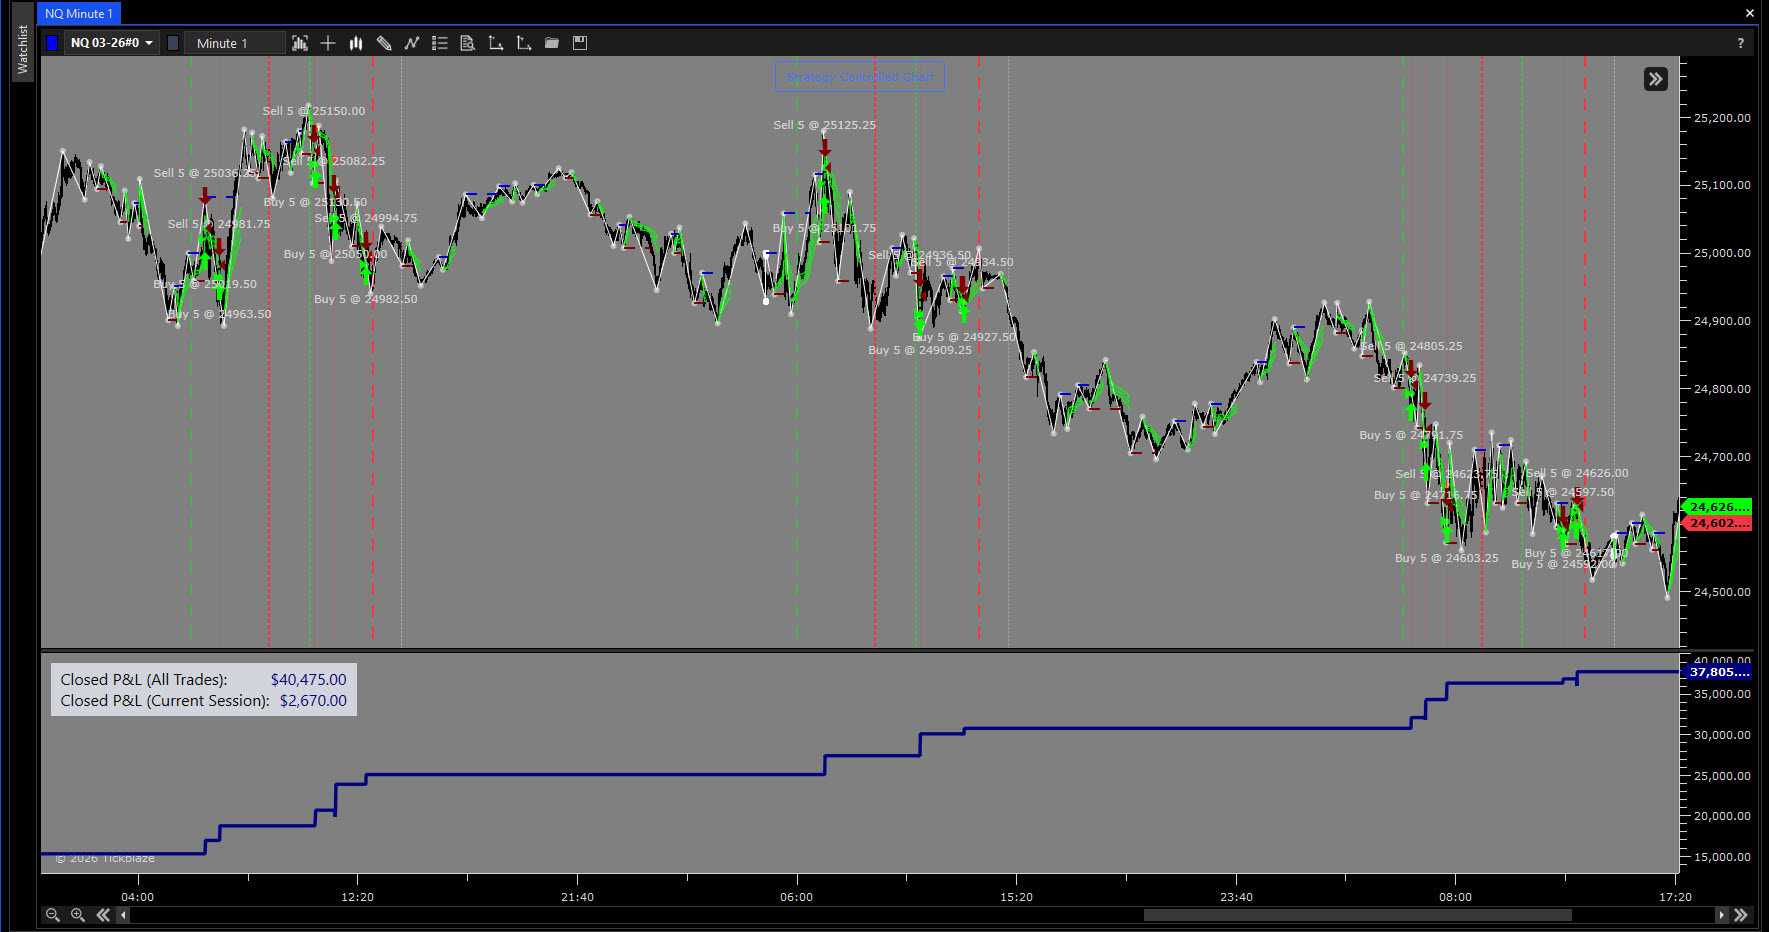
Task: Open the bar chart type icon
Action: [x=356, y=43]
